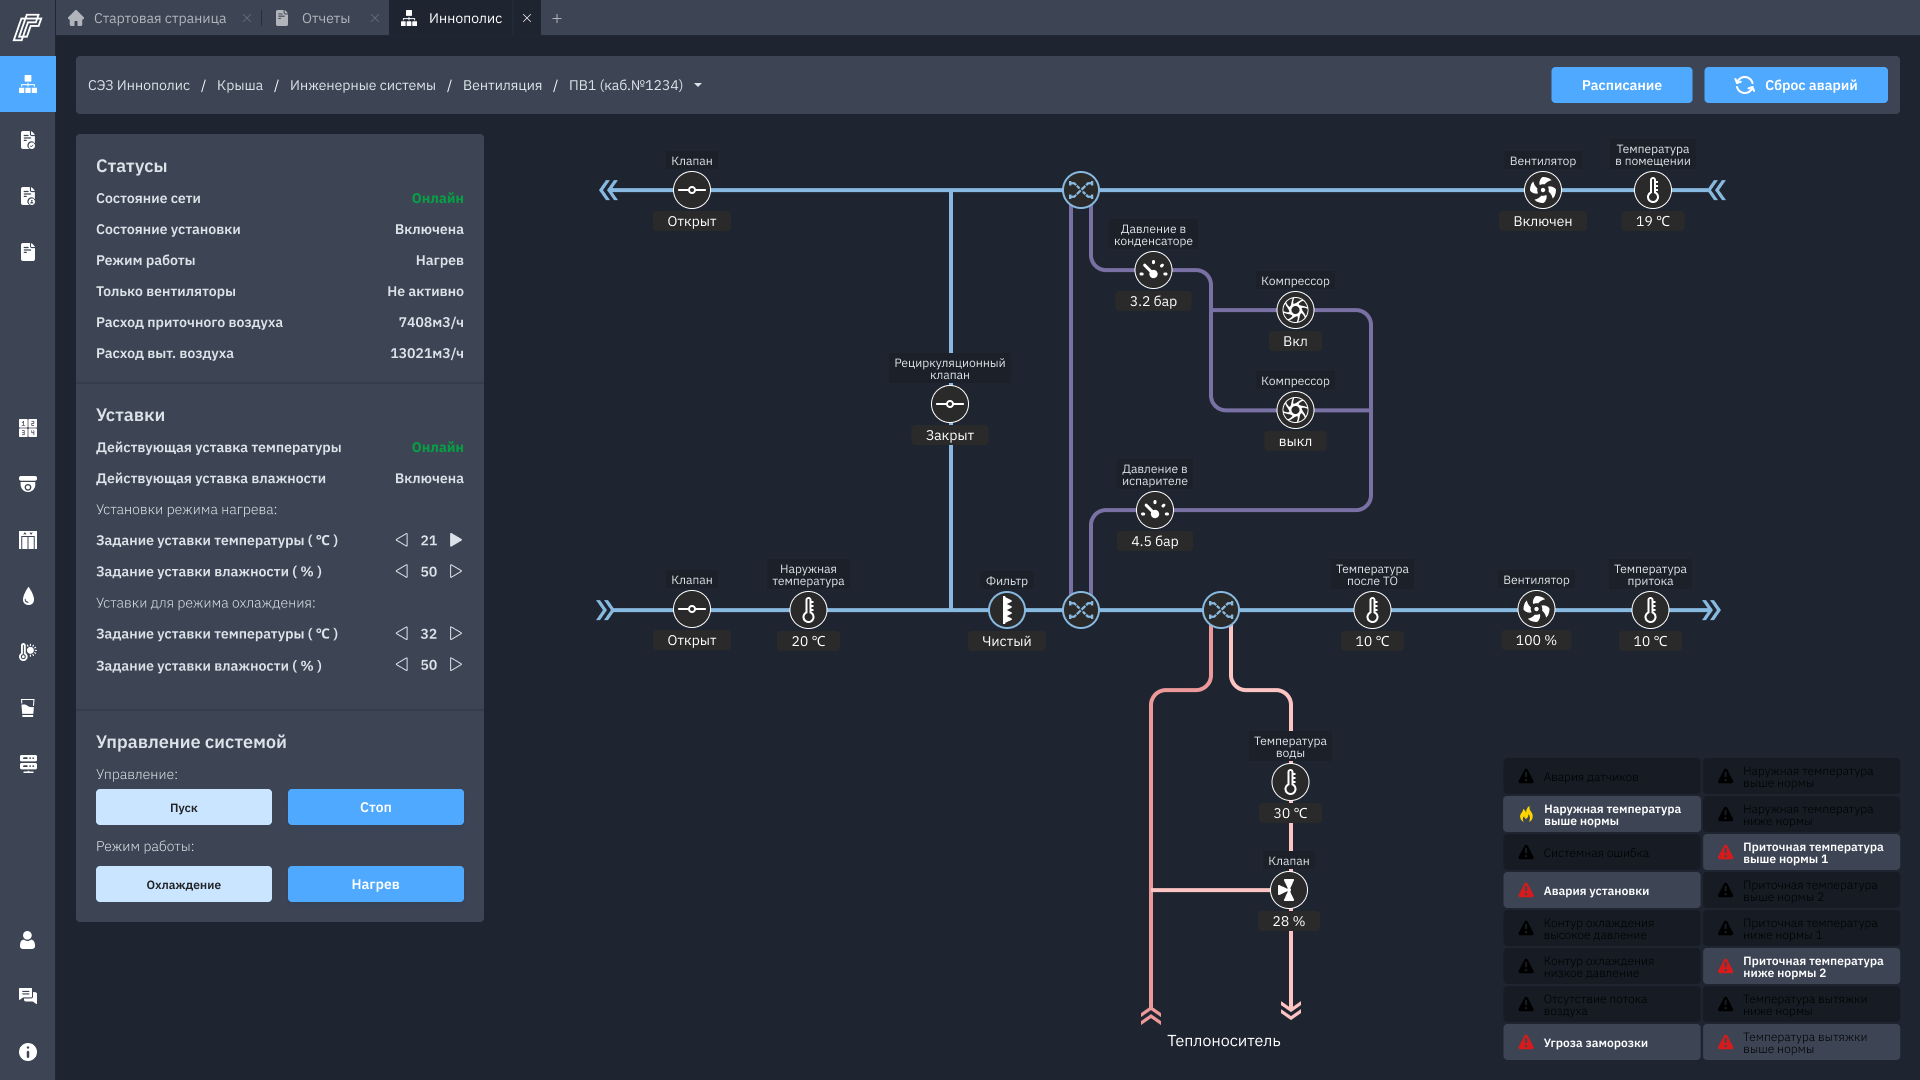Click the condenser pressure gauge icon
Image resolution: width=1920 pixels, height=1080 pixels.
[x=1153, y=270]
